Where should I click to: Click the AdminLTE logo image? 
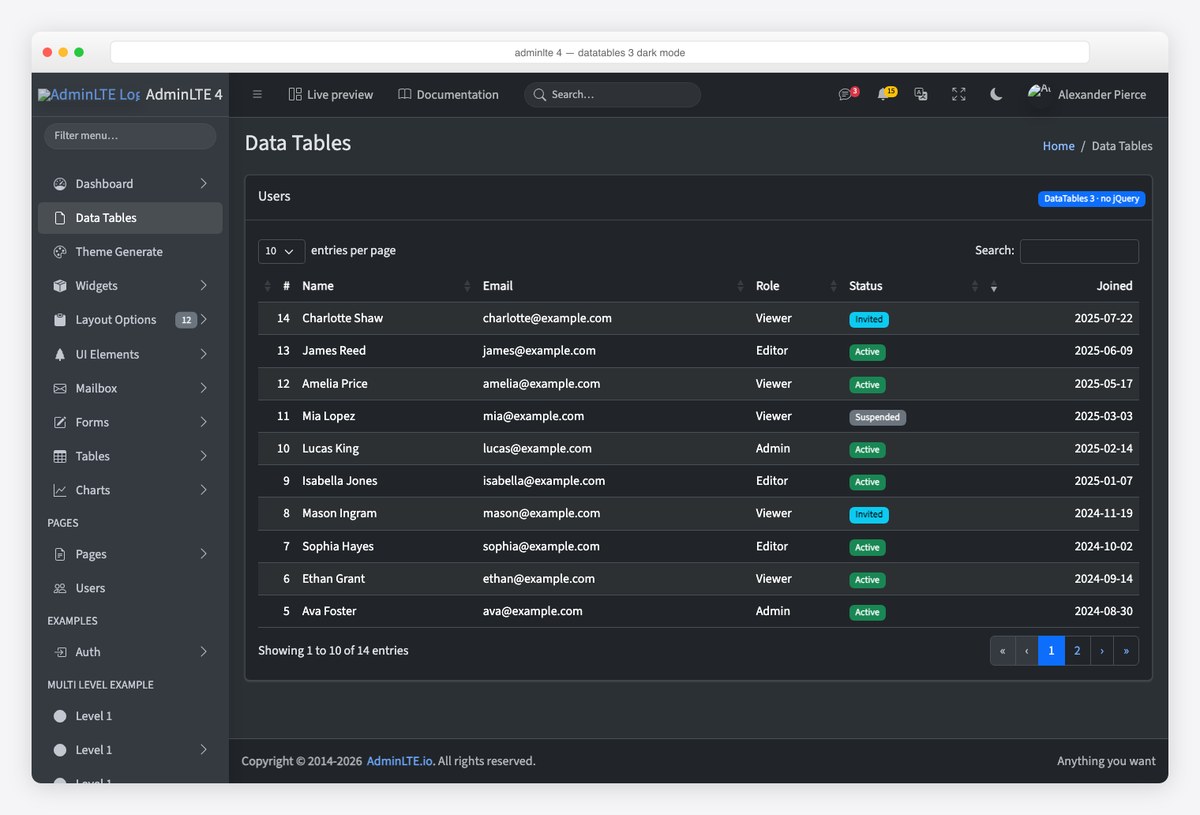pos(89,95)
